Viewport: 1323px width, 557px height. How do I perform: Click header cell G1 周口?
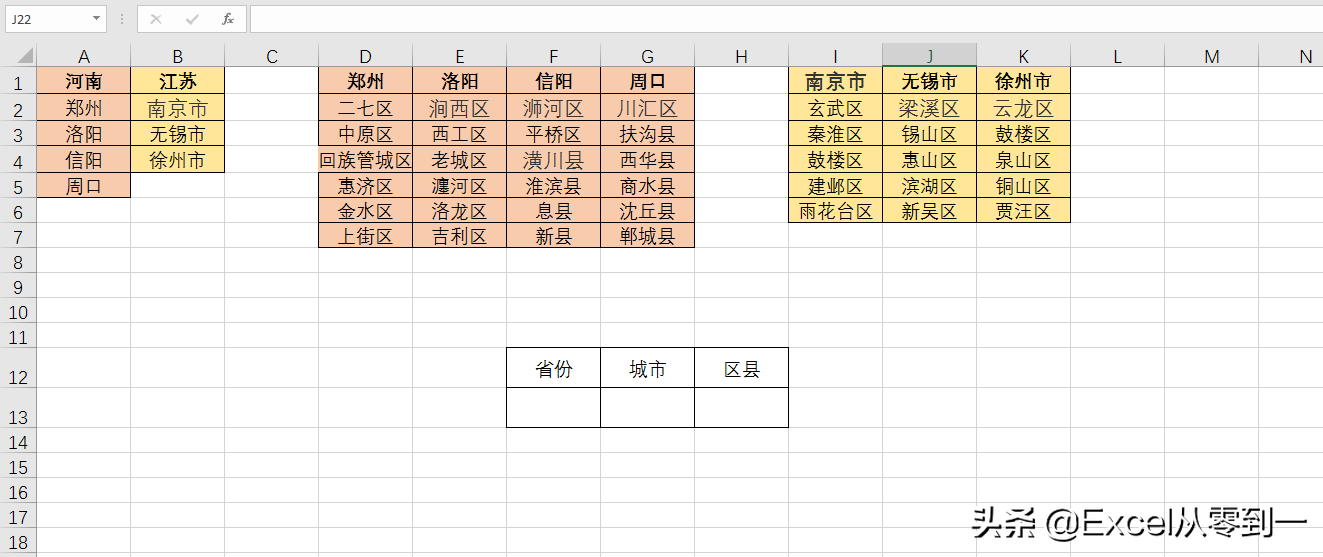(647, 82)
